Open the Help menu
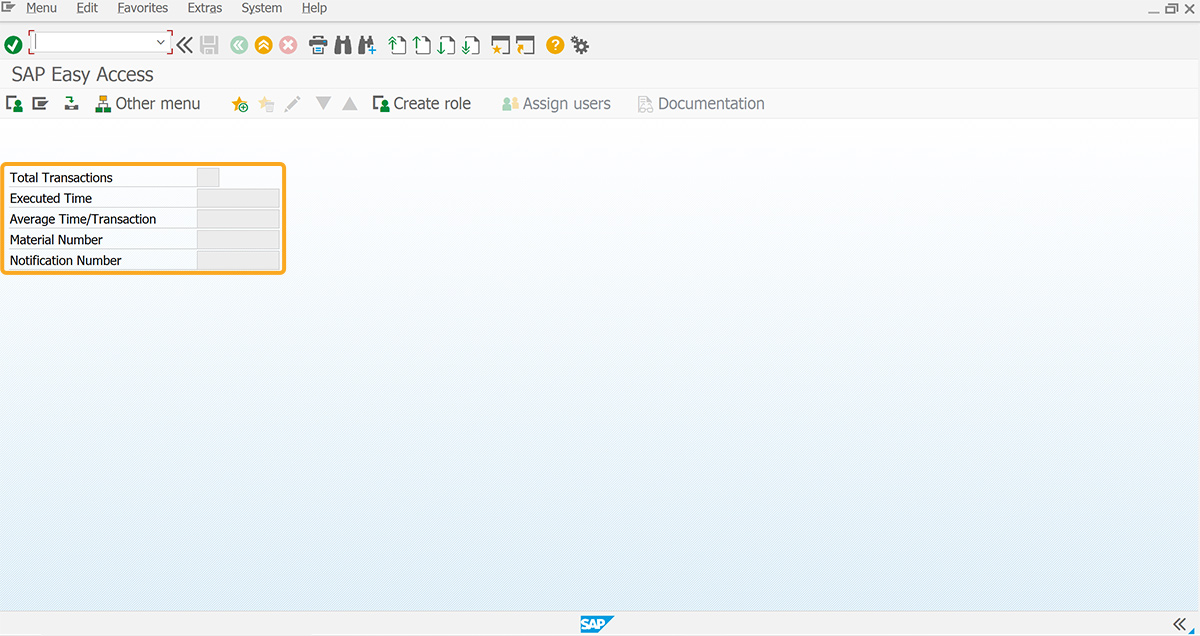This screenshot has width=1200, height=636. coord(315,8)
